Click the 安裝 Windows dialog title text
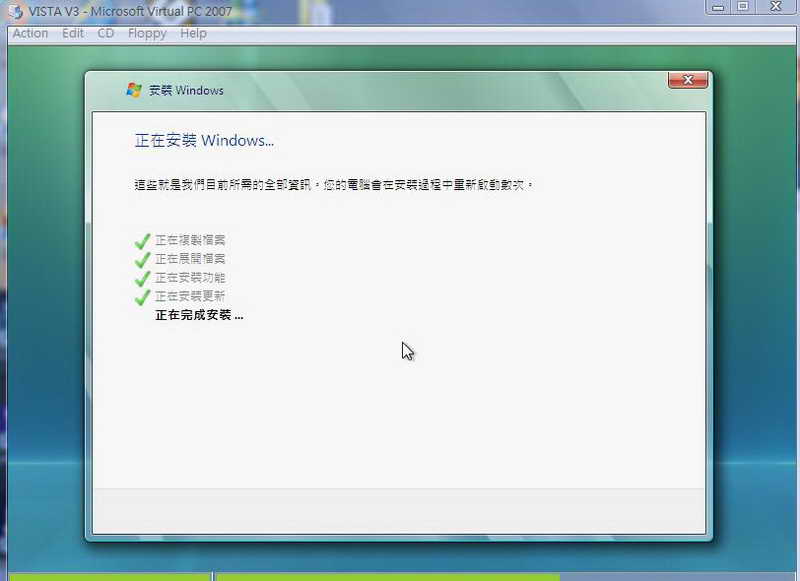This screenshot has width=800, height=581. coord(186,90)
